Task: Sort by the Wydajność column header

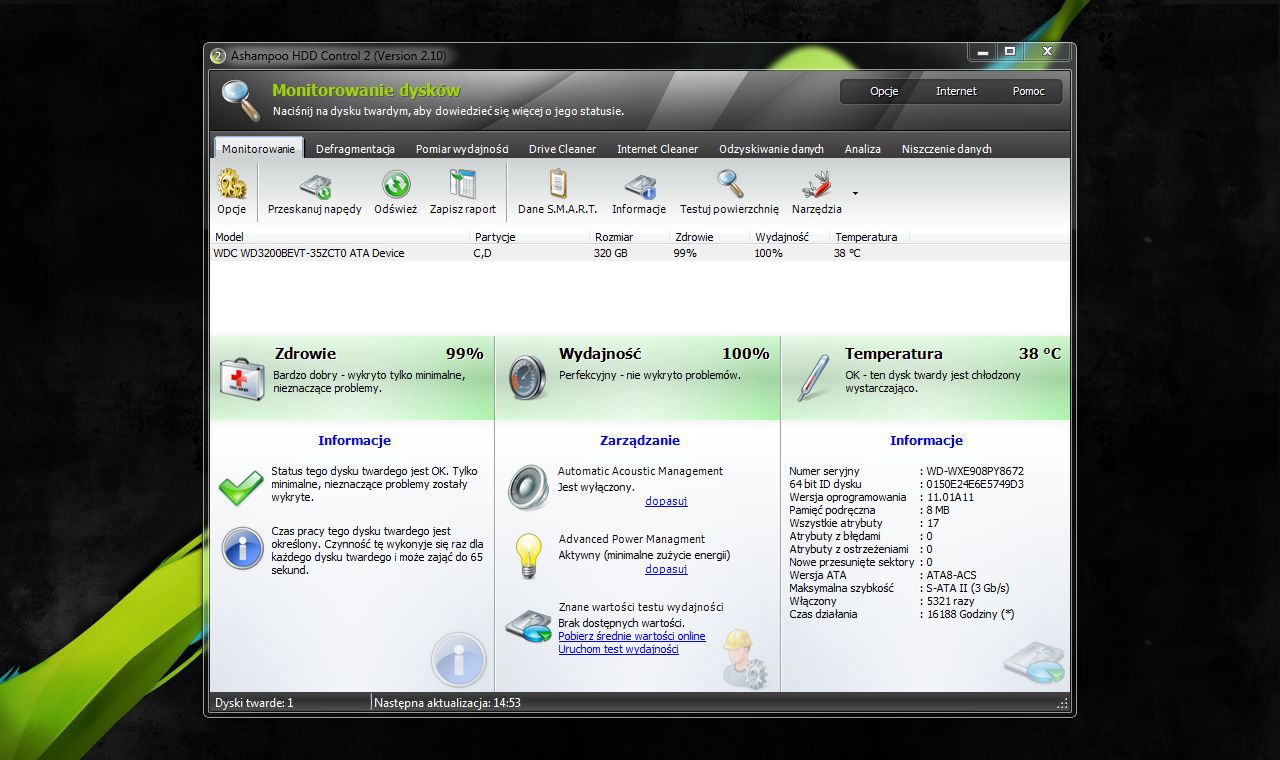Action: [790, 237]
